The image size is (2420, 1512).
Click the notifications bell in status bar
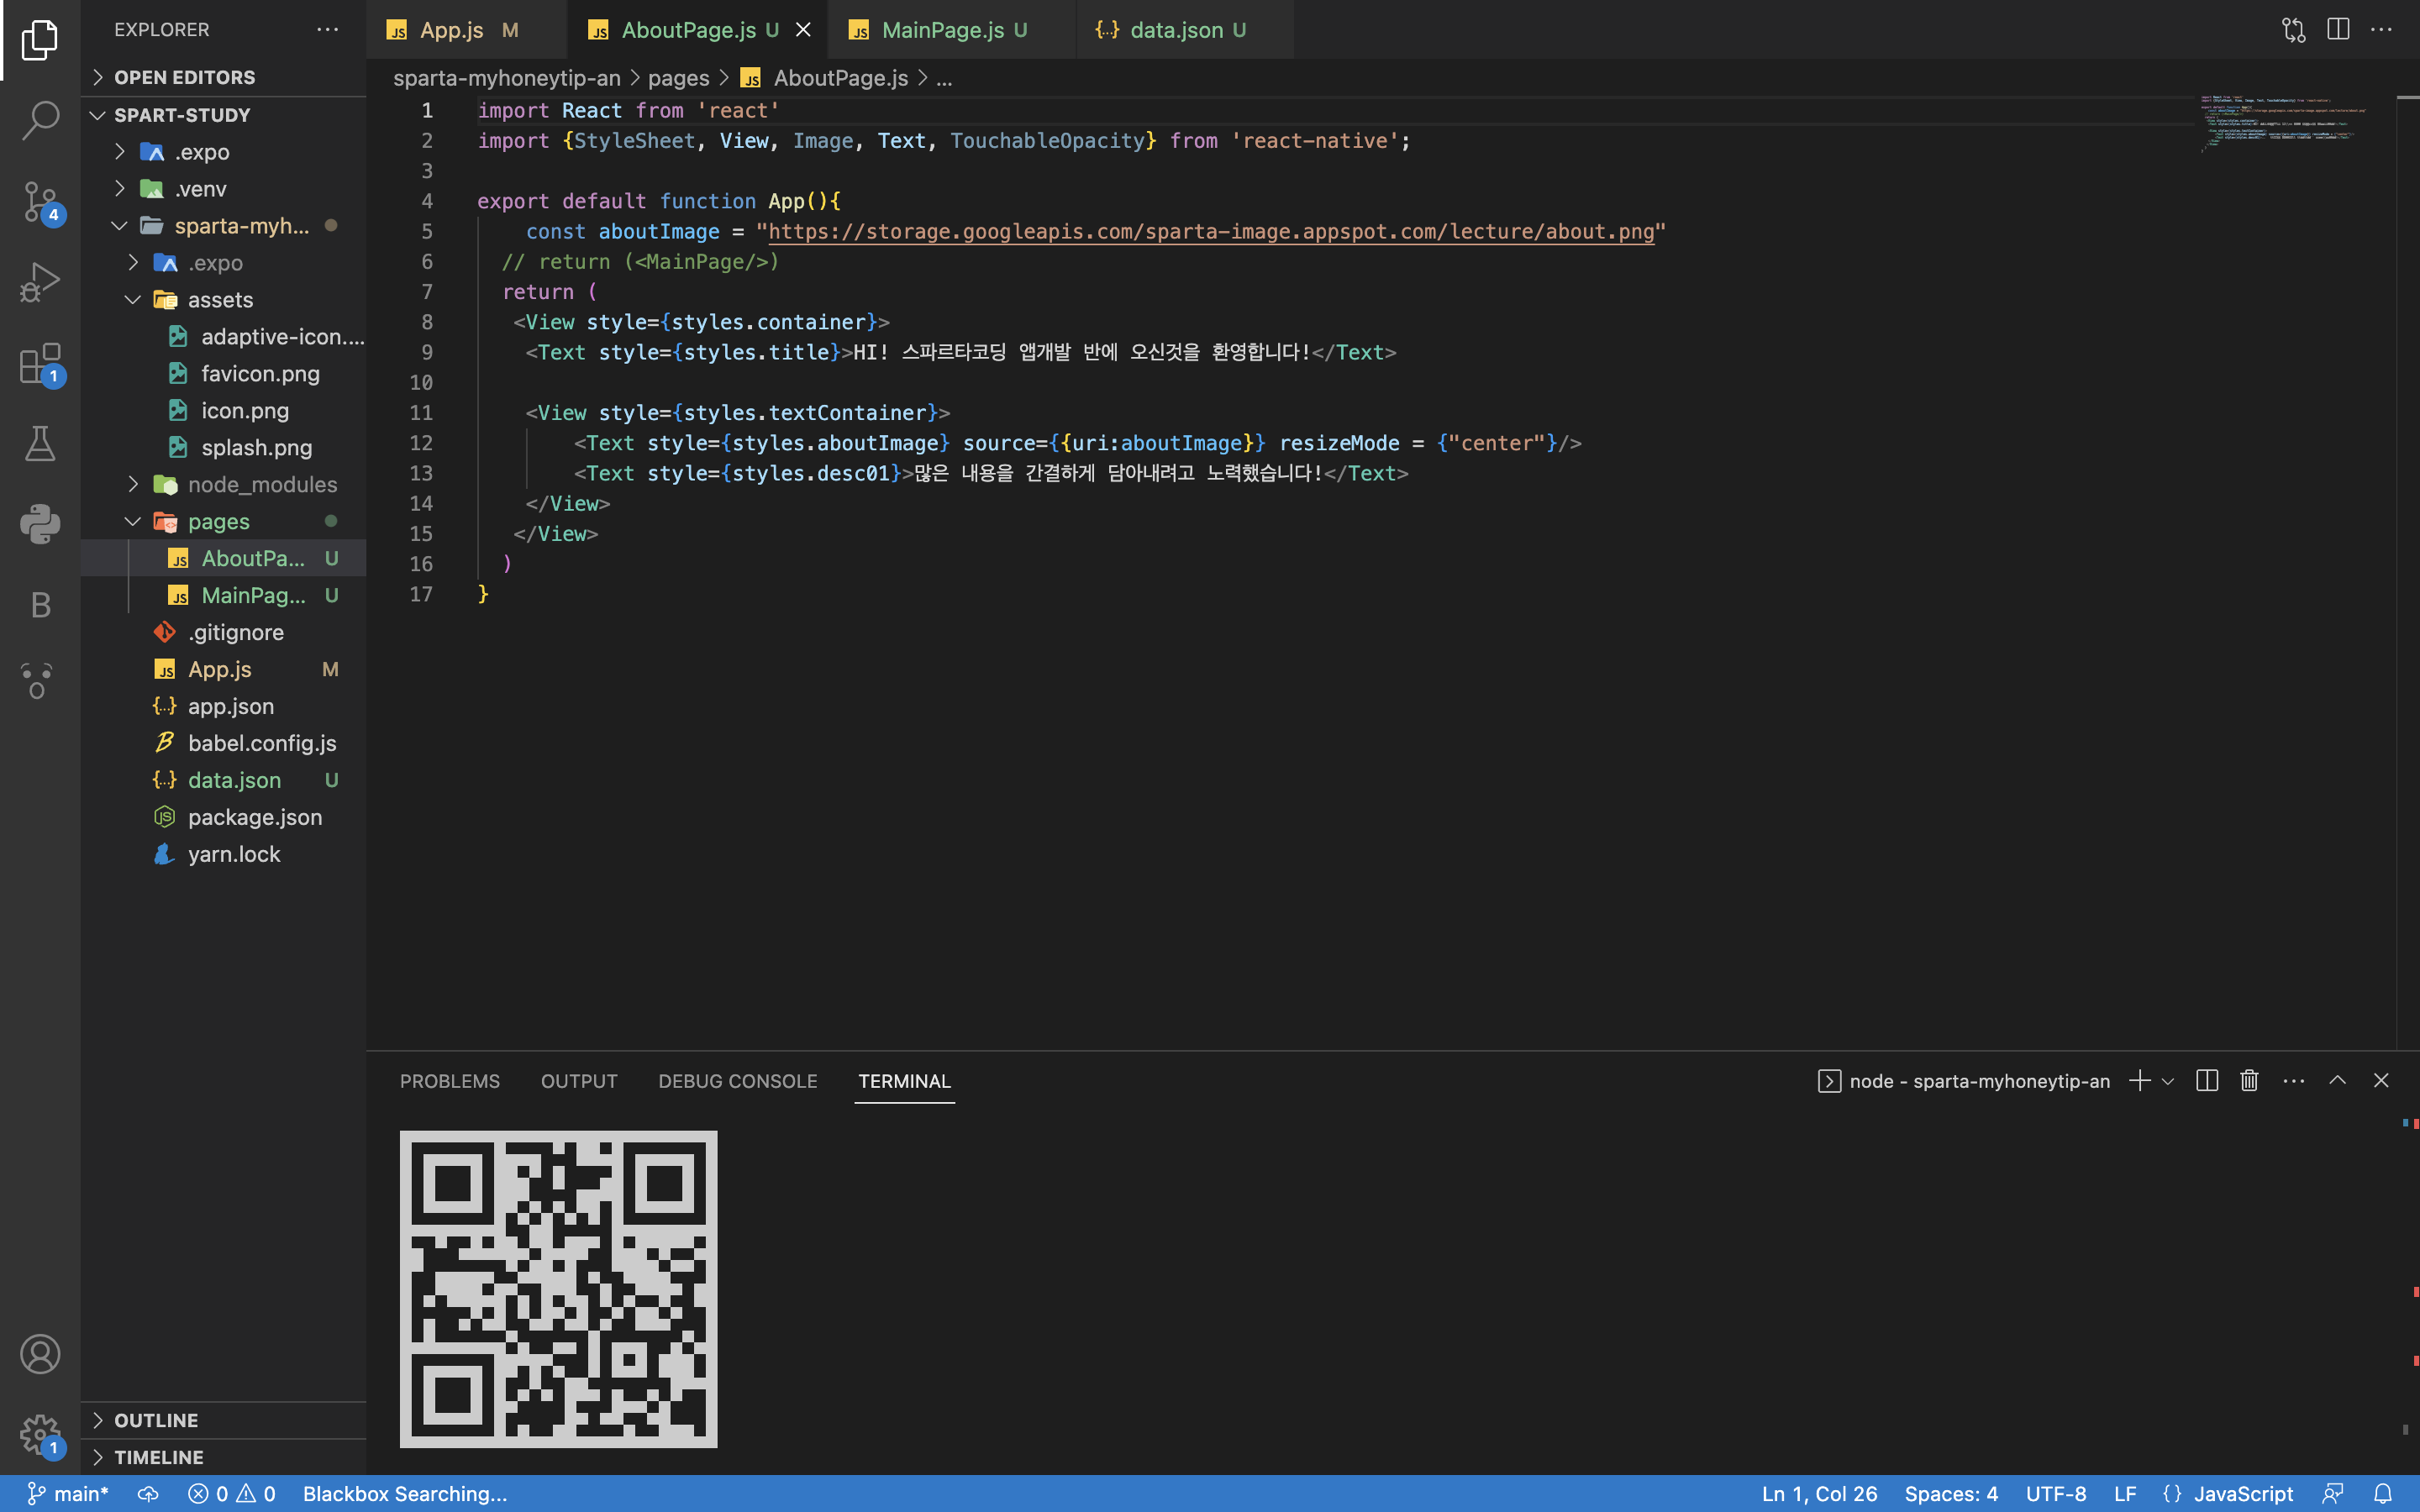pos(2383,1494)
